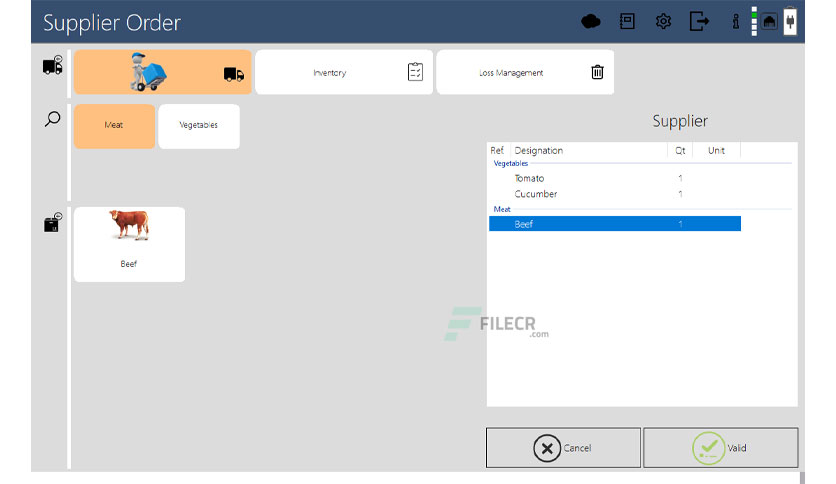836x484 pixels.
Task: Open the notebook icon in header
Action: 627,21
